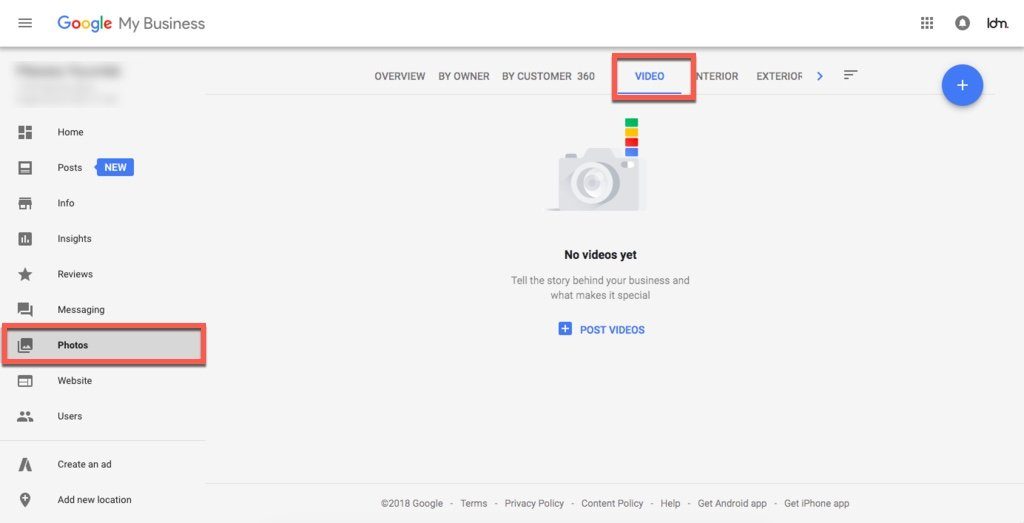Click the blurred business name header

69,71
